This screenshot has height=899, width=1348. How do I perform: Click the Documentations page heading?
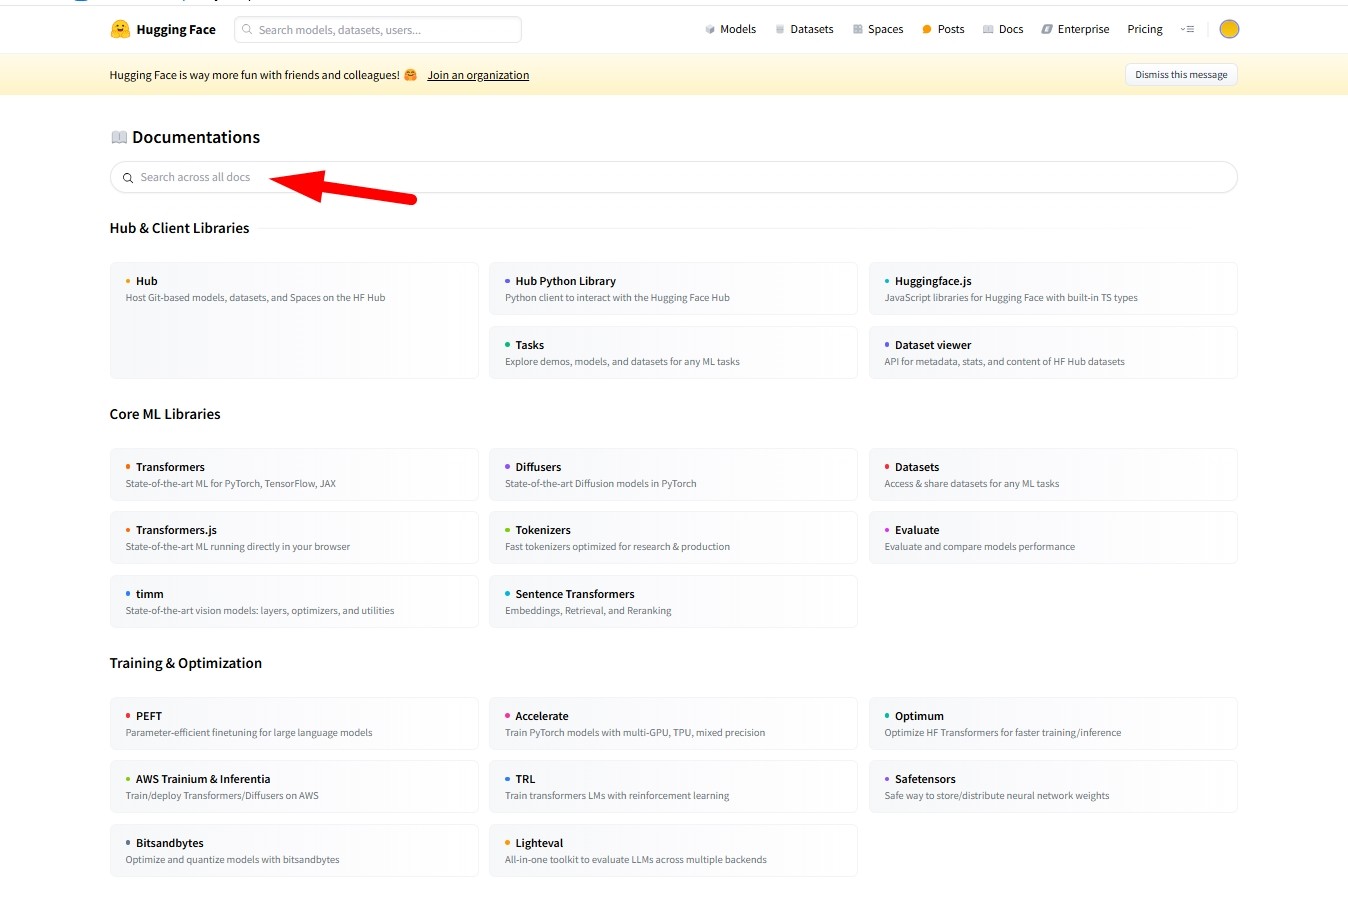[196, 137]
